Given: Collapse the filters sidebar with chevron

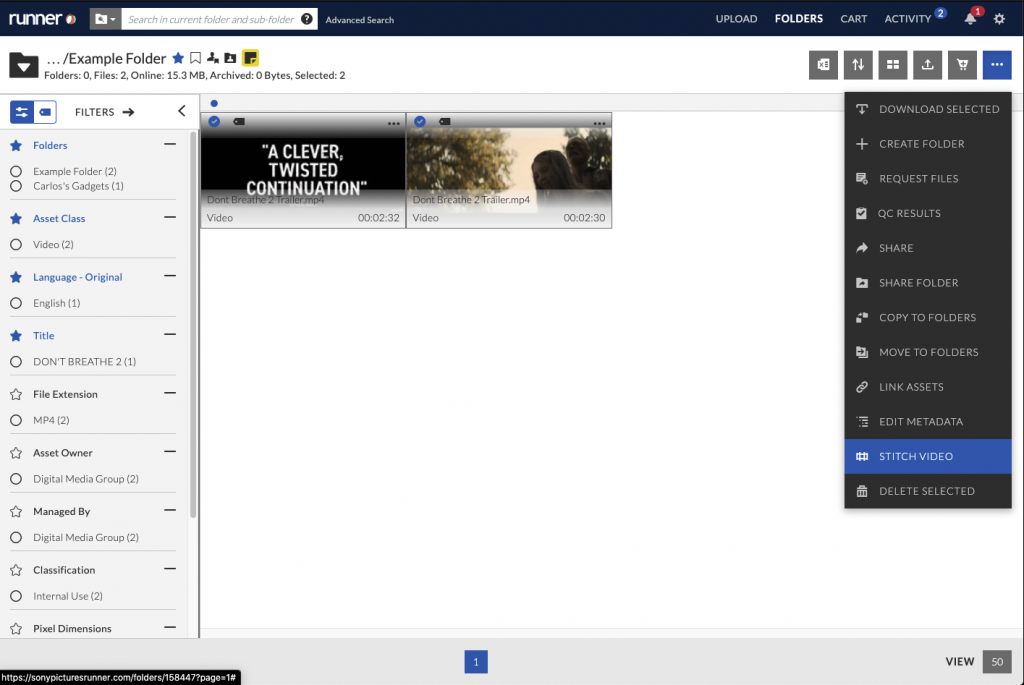Looking at the screenshot, I should click(182, 112).
